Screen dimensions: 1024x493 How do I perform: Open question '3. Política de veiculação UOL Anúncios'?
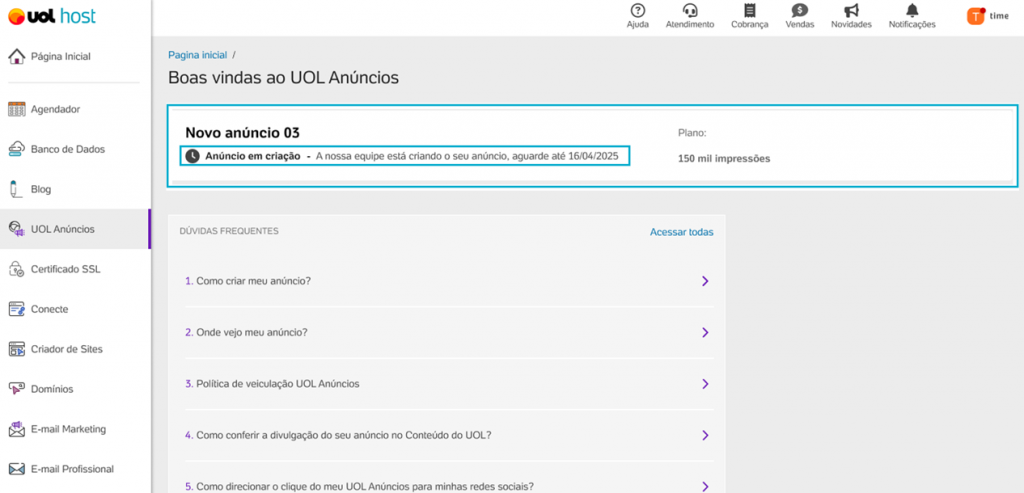tap(272, 384)
